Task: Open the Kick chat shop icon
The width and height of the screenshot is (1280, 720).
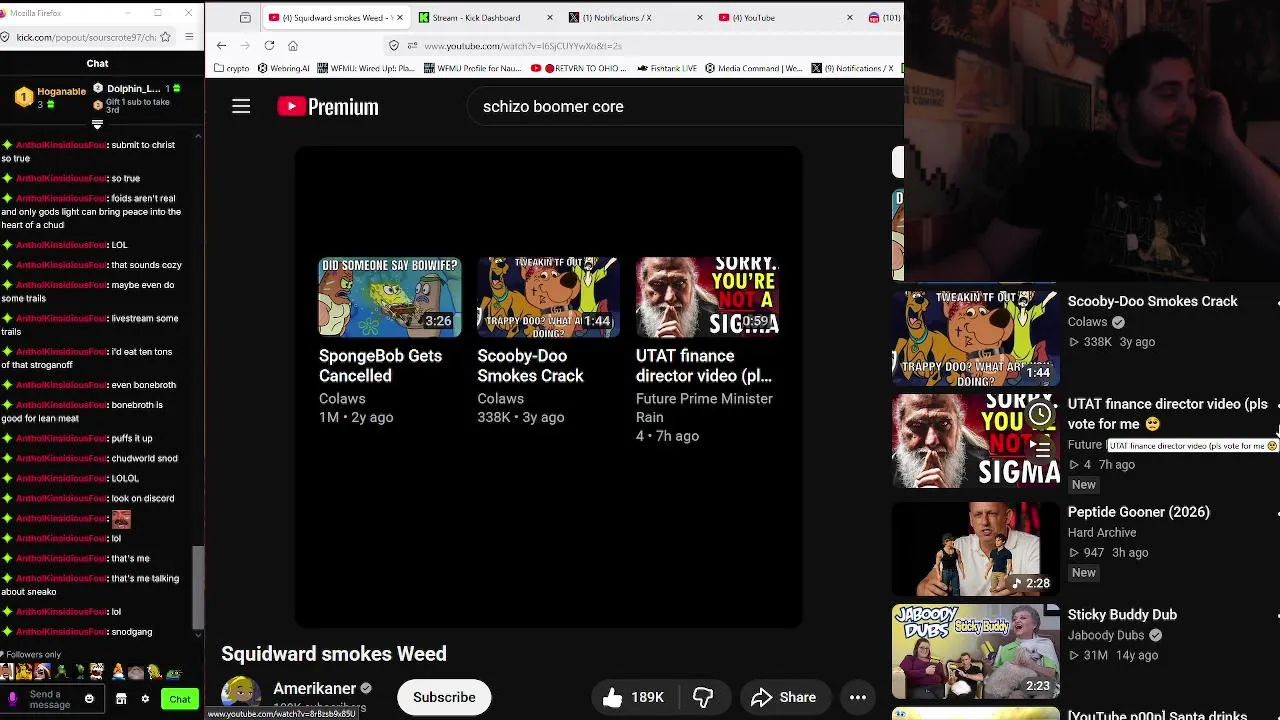Action: point(121,699)
